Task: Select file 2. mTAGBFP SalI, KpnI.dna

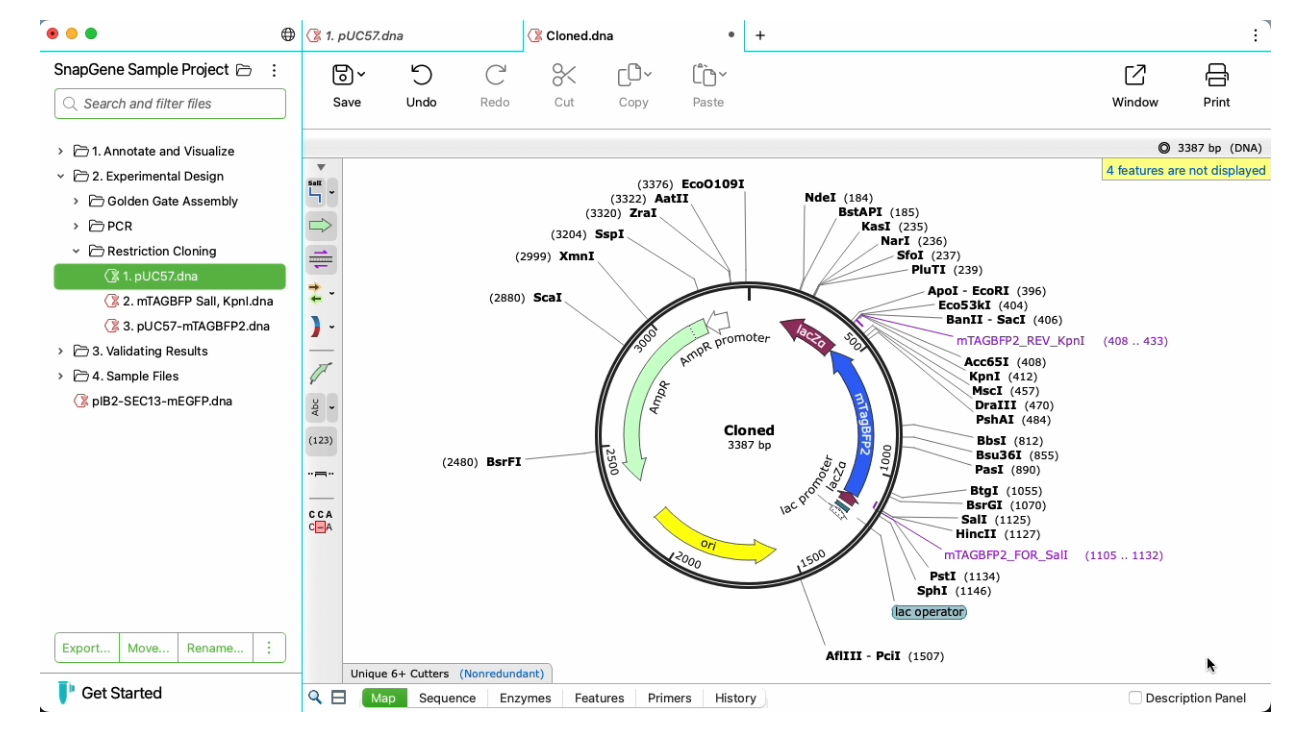Action: click(x=188, y=301)
